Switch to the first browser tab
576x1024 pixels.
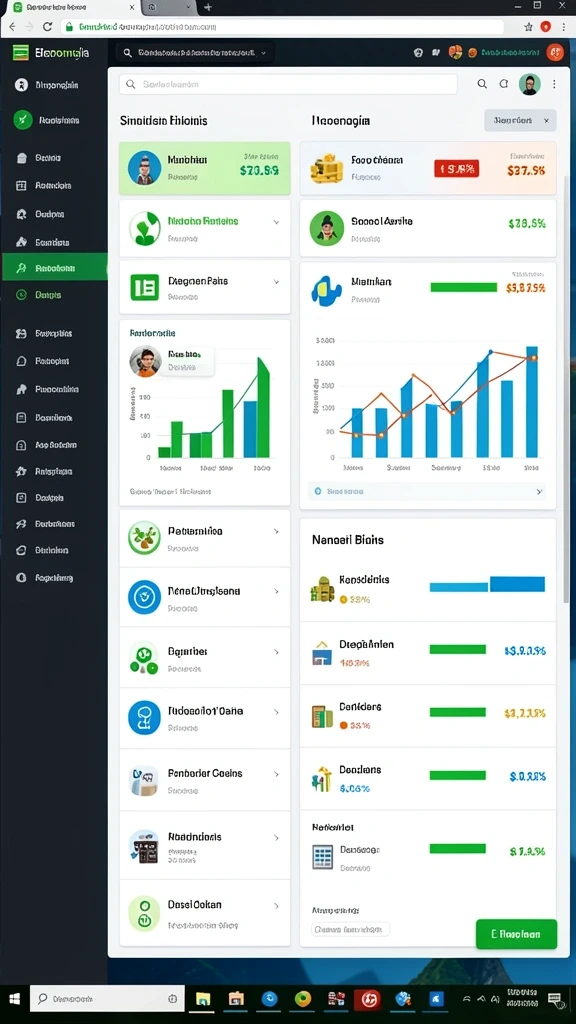(71, 7)
